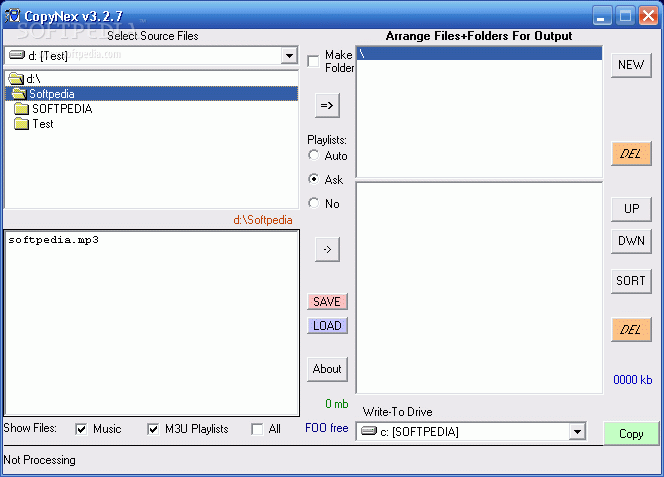This screenshot has height=477, width=664.
Task: Click the SAVE button
Action: click(327, 302)
